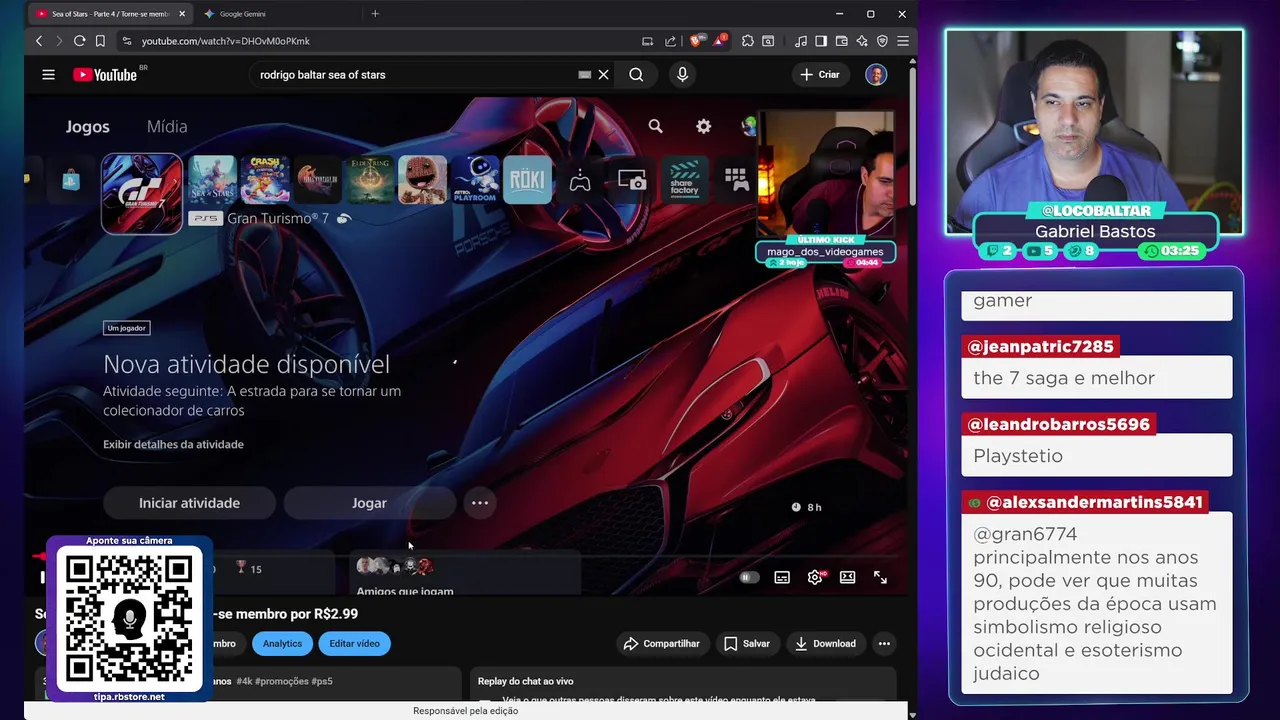Open the YouTube account avatar menu

click(876, 75)
